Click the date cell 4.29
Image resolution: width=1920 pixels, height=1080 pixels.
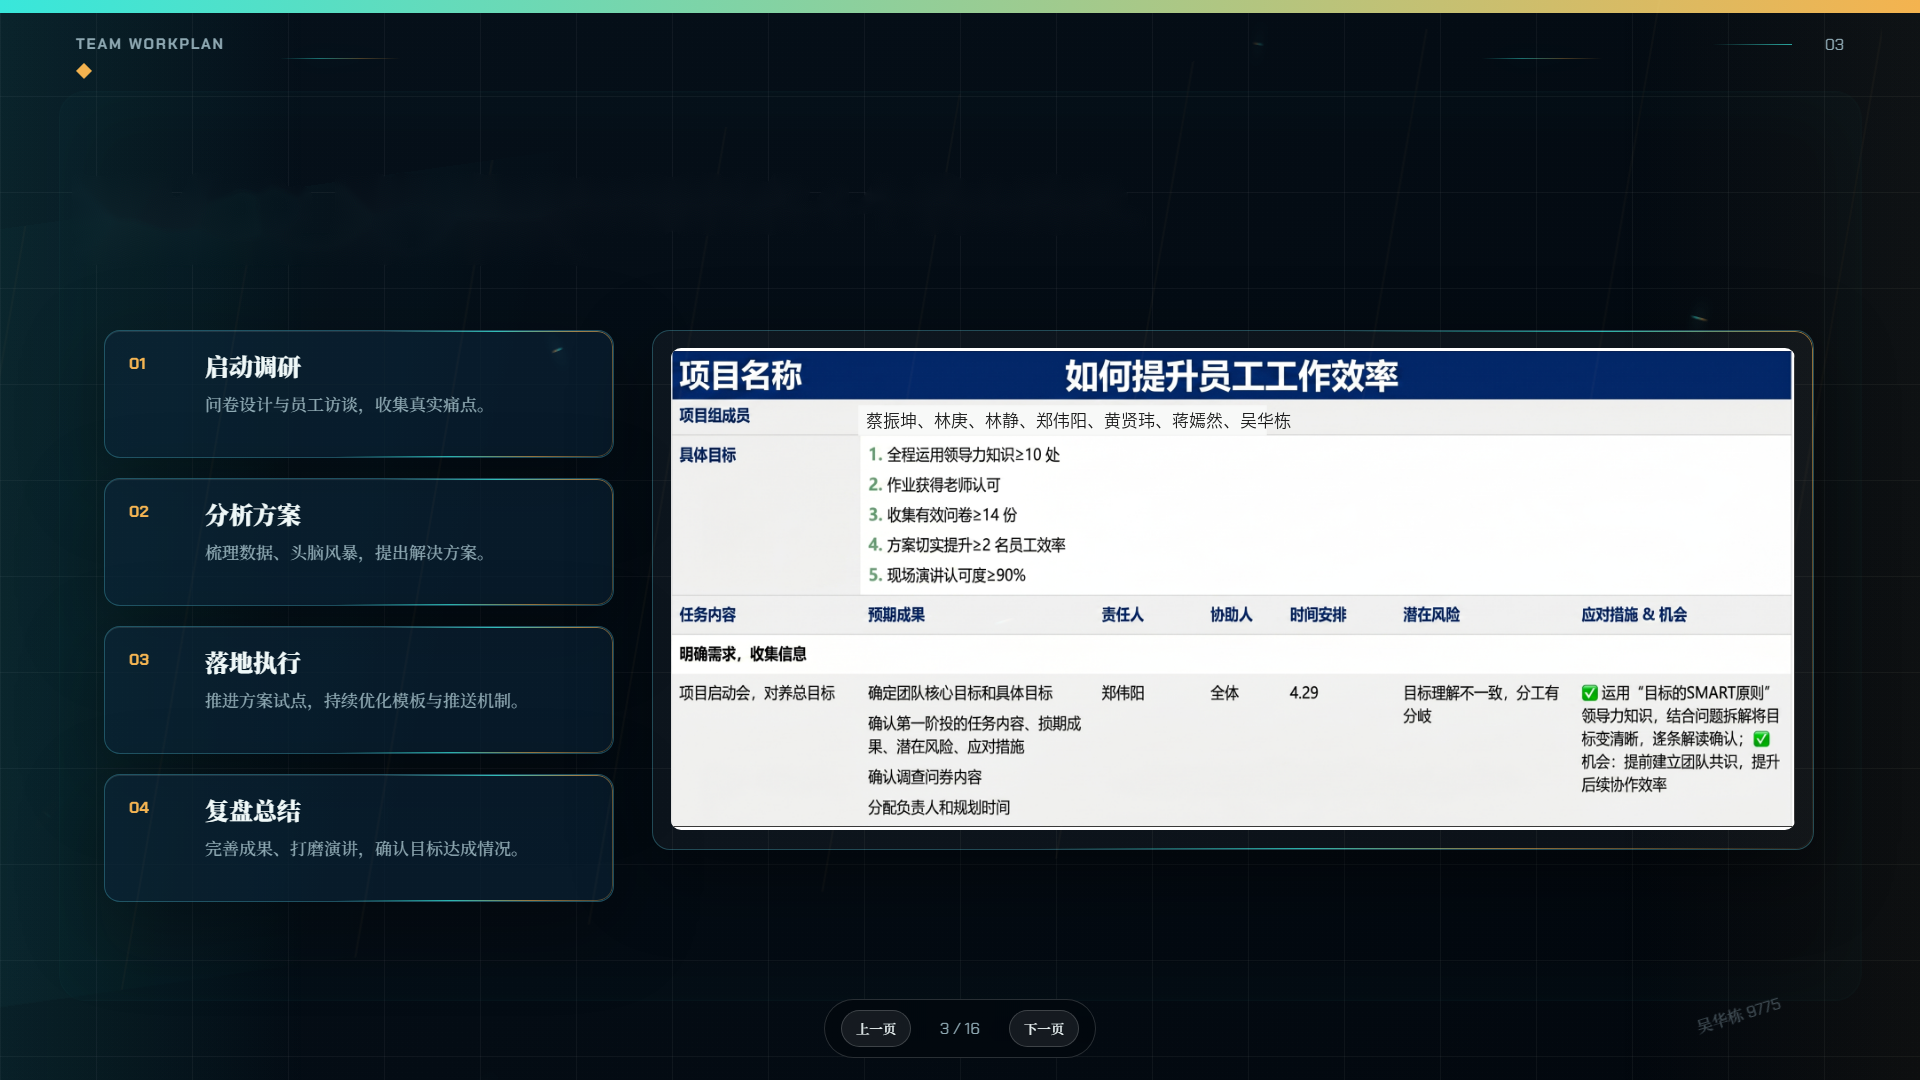tap(1304, 693)
